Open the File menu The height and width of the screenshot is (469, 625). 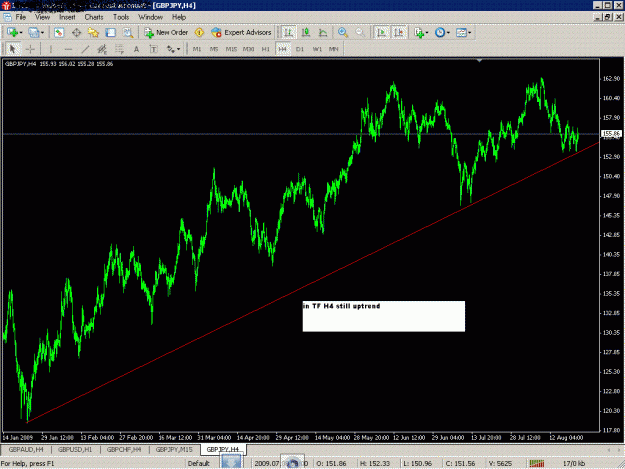pyautogui.click(x=21, y=17)
